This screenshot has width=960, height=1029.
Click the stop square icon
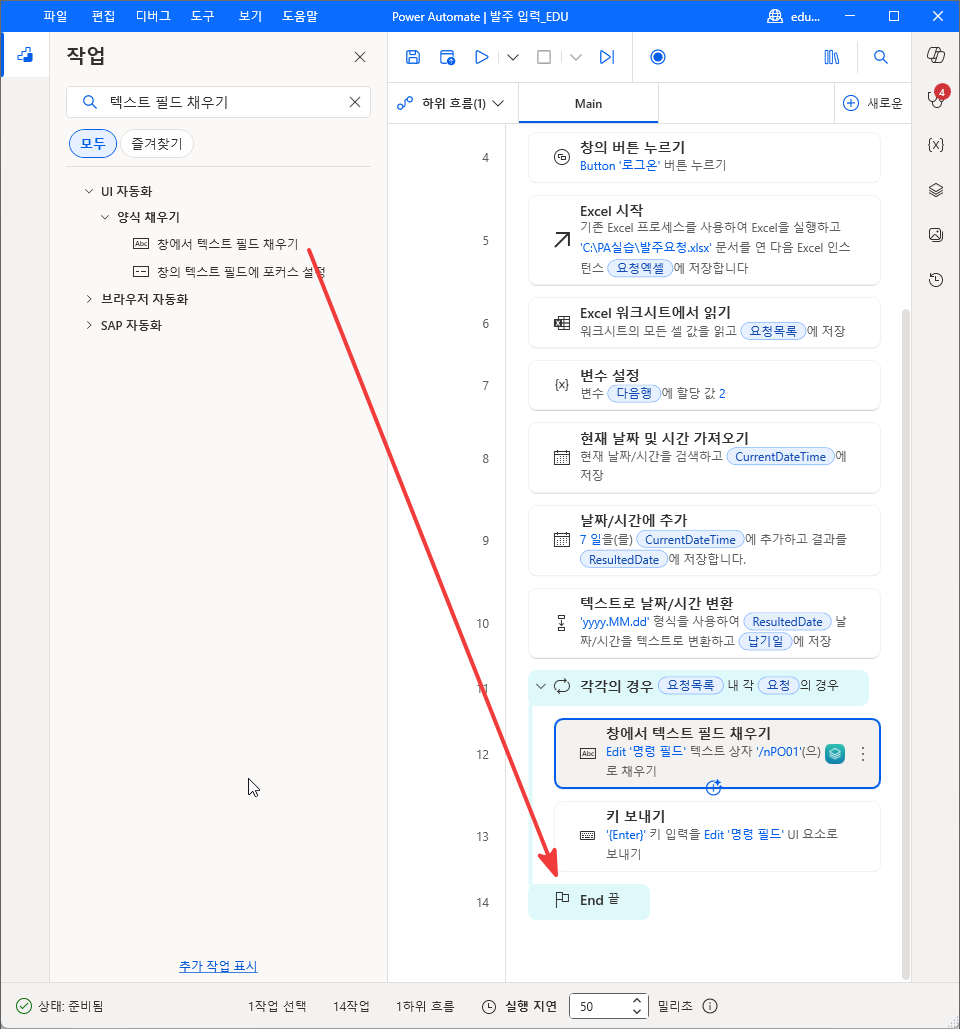tap(544, 57)
